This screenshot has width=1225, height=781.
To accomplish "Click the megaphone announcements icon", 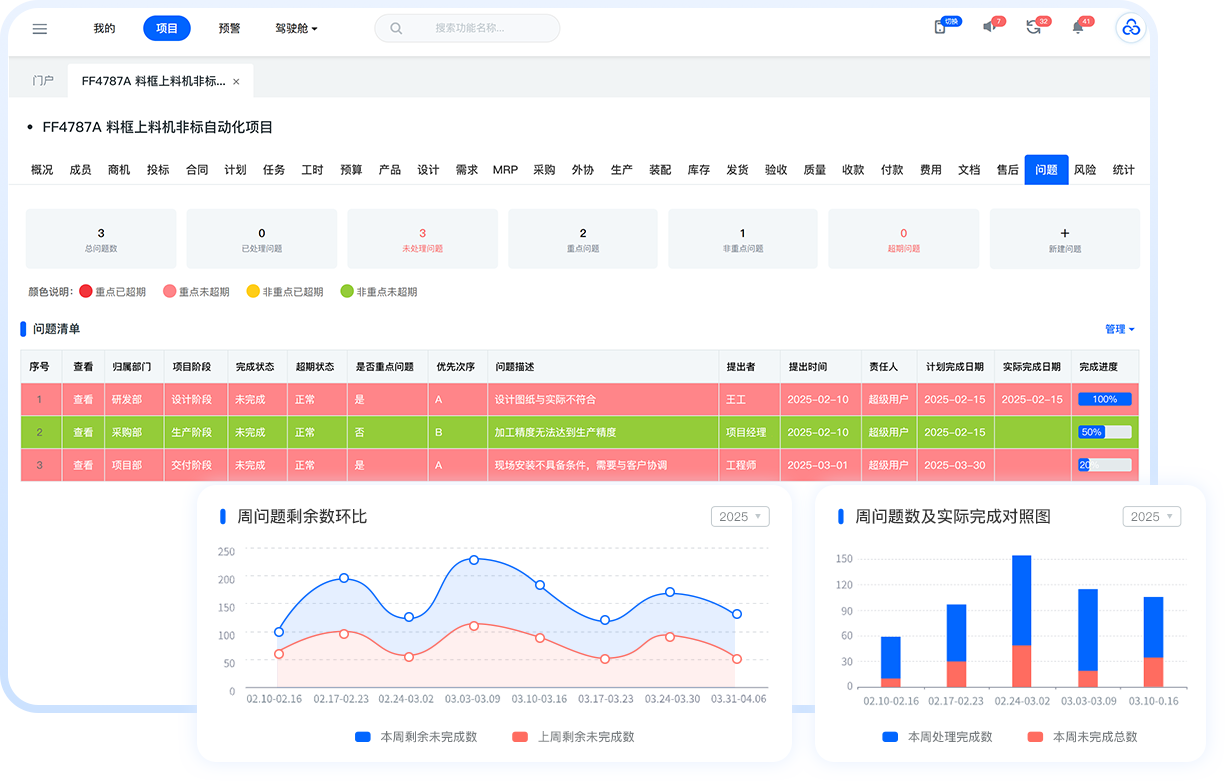I will point(989,27).
